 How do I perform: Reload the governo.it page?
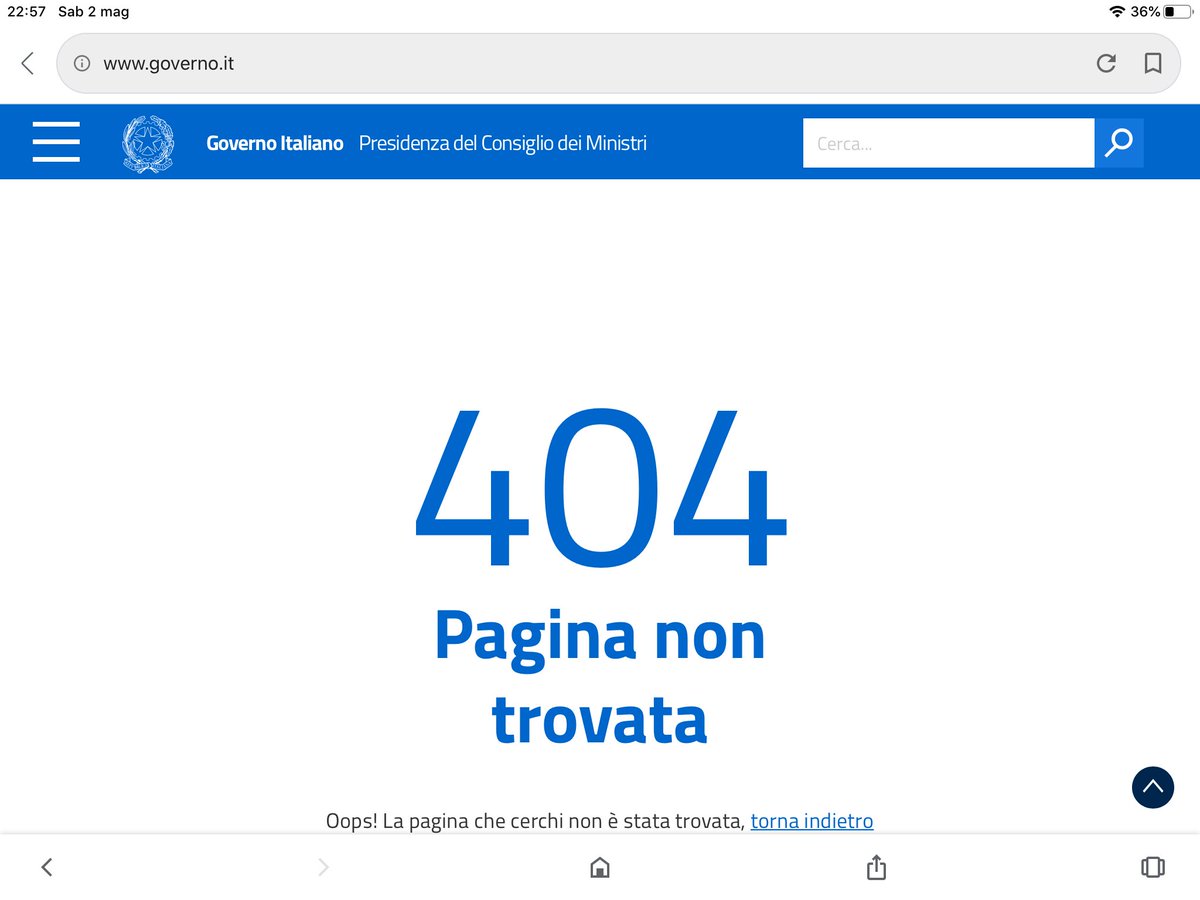(1106, 63)
